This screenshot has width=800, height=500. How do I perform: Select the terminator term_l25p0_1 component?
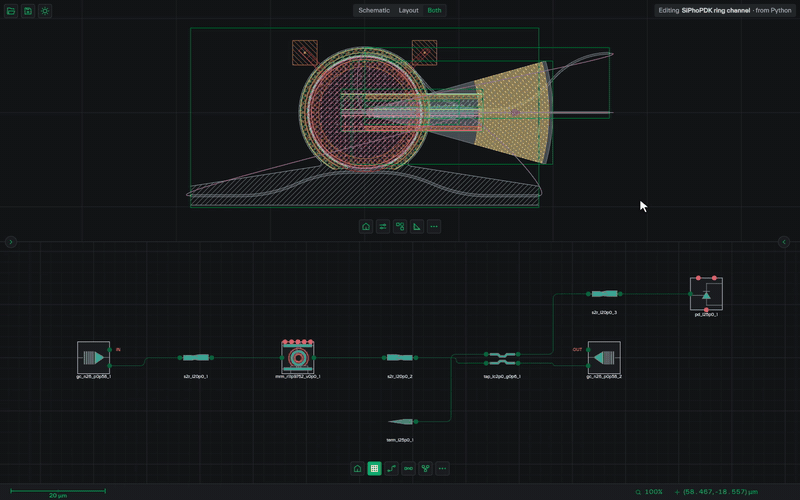[403, 421]
